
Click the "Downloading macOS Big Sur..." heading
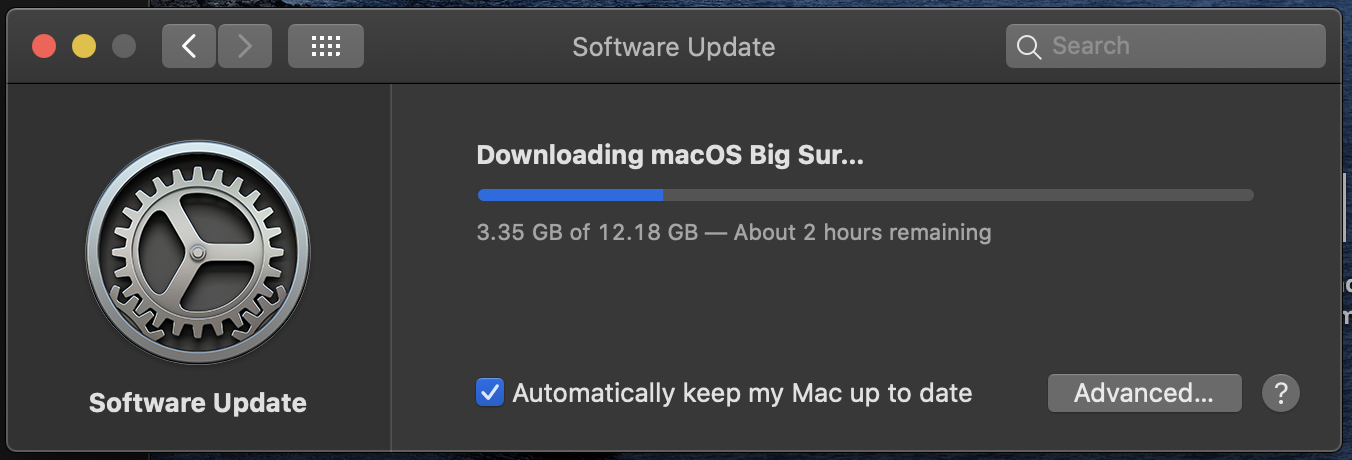pos(669,155)
